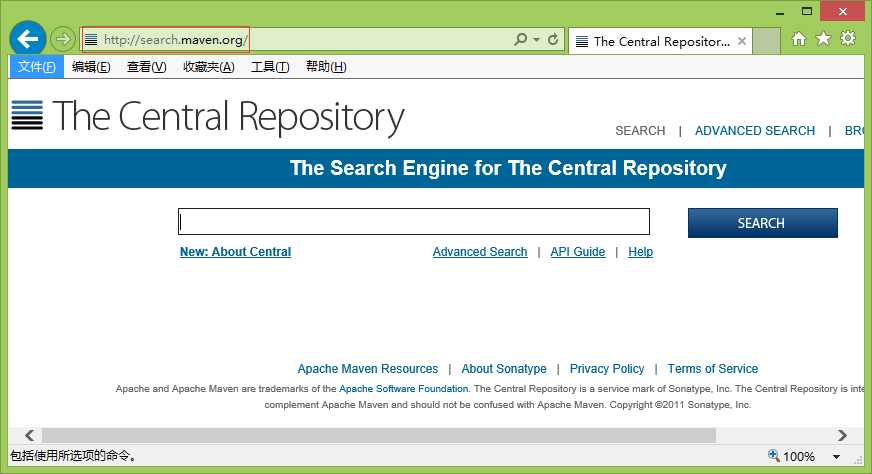Select The Central Repository browser tab

pos(660,41)
